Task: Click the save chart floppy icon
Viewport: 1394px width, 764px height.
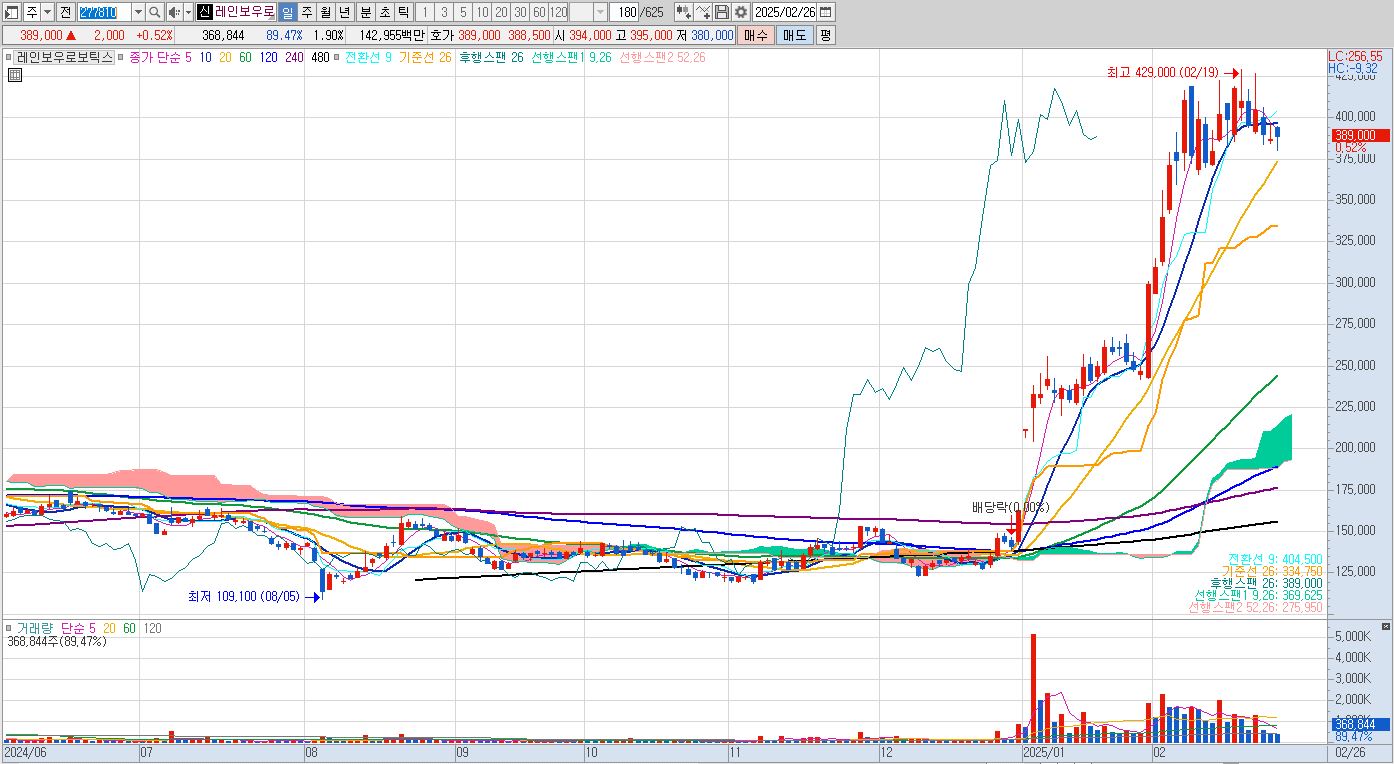Action: tap(722, 12)
